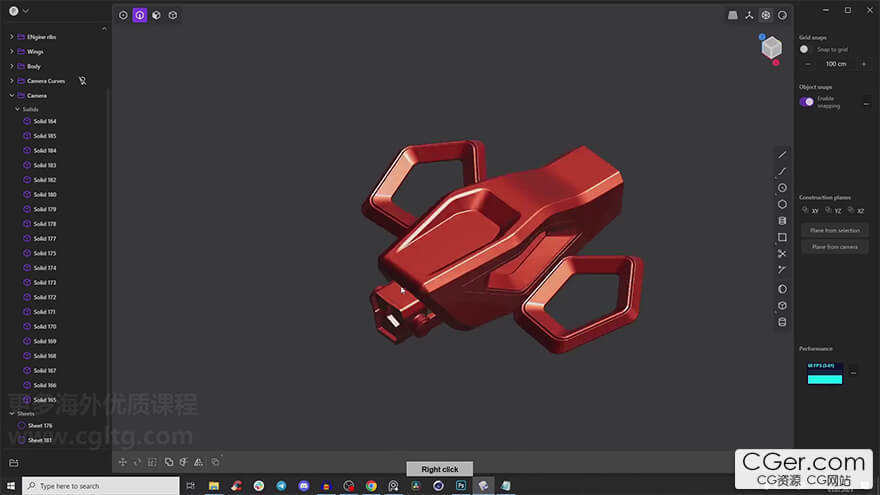Screen dimensions: 880x495
Task: Click the taskbar search box
Action: pos(101,485)
